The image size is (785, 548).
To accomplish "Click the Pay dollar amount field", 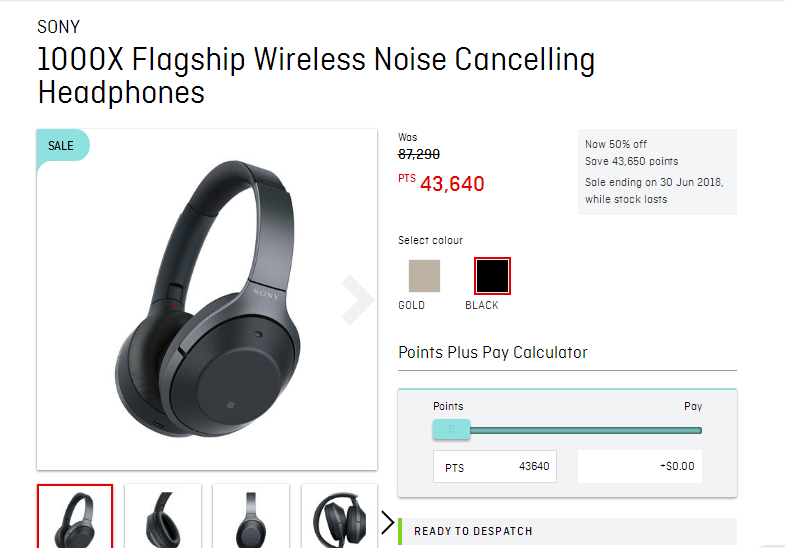I will 639,467.
